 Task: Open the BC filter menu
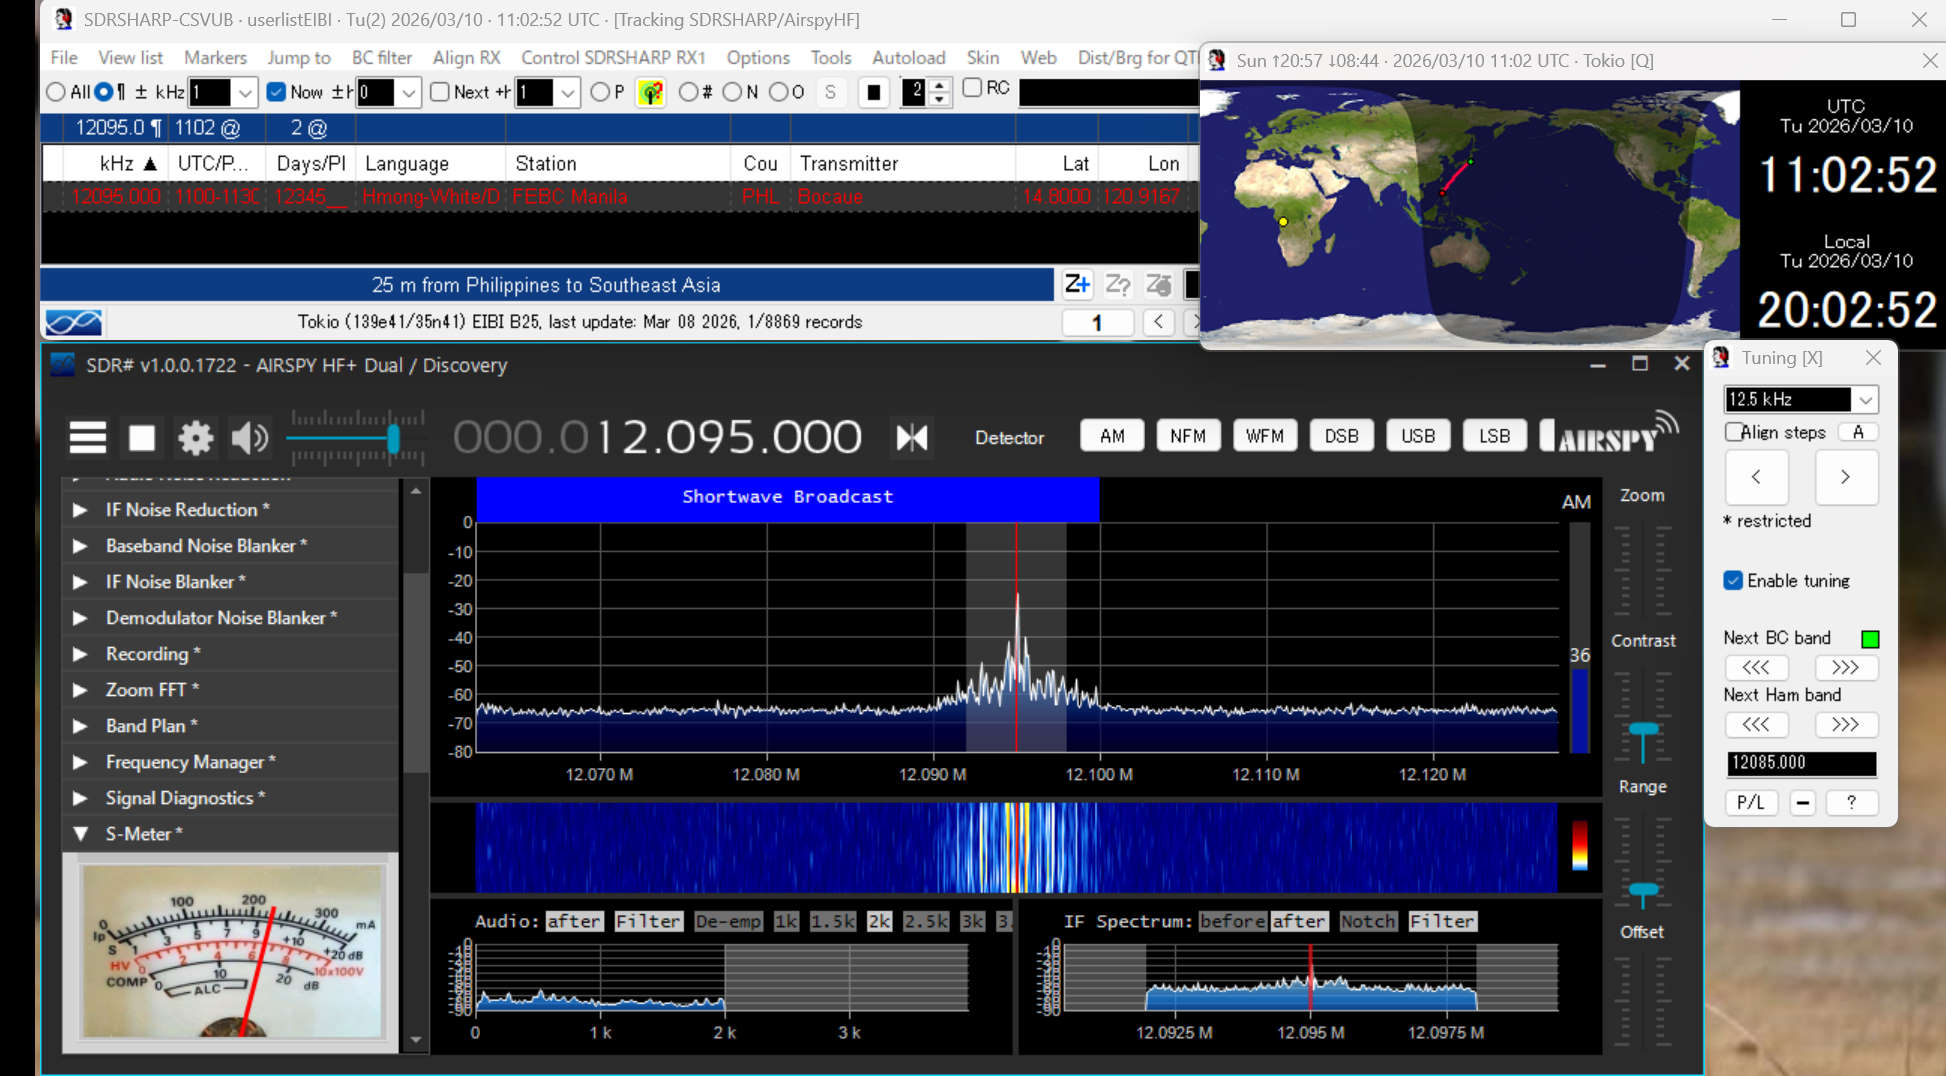381,58
